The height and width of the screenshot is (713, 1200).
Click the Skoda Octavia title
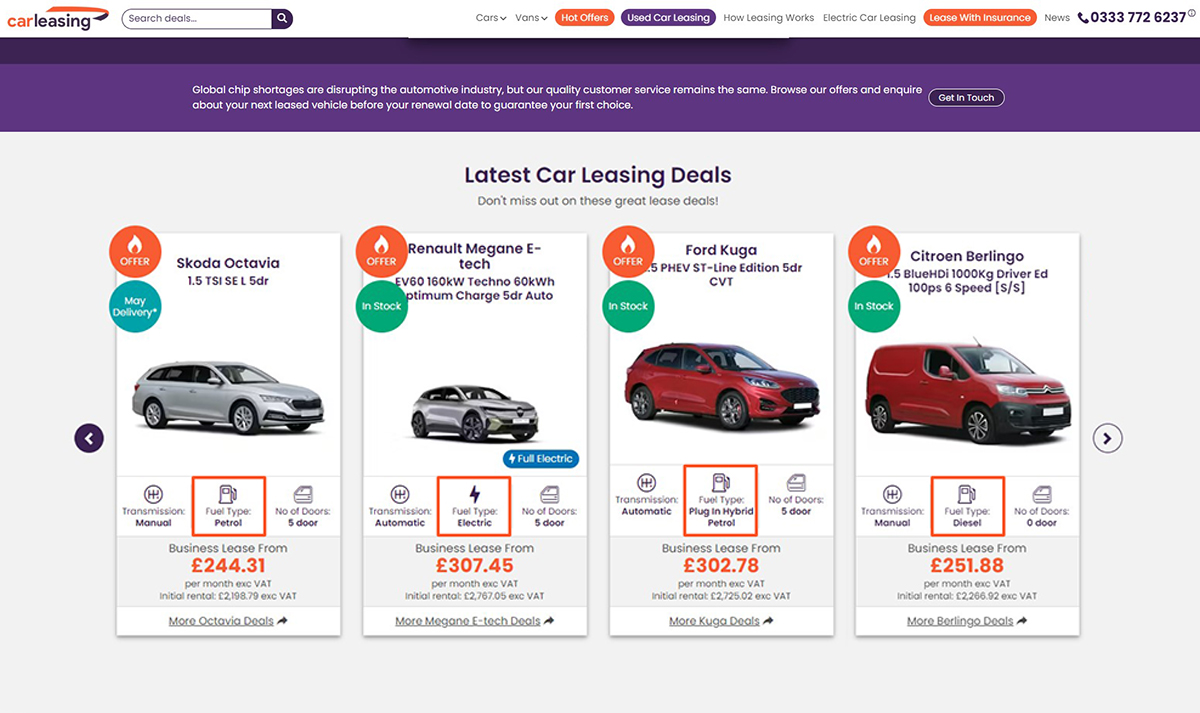(x=228, y=263)
